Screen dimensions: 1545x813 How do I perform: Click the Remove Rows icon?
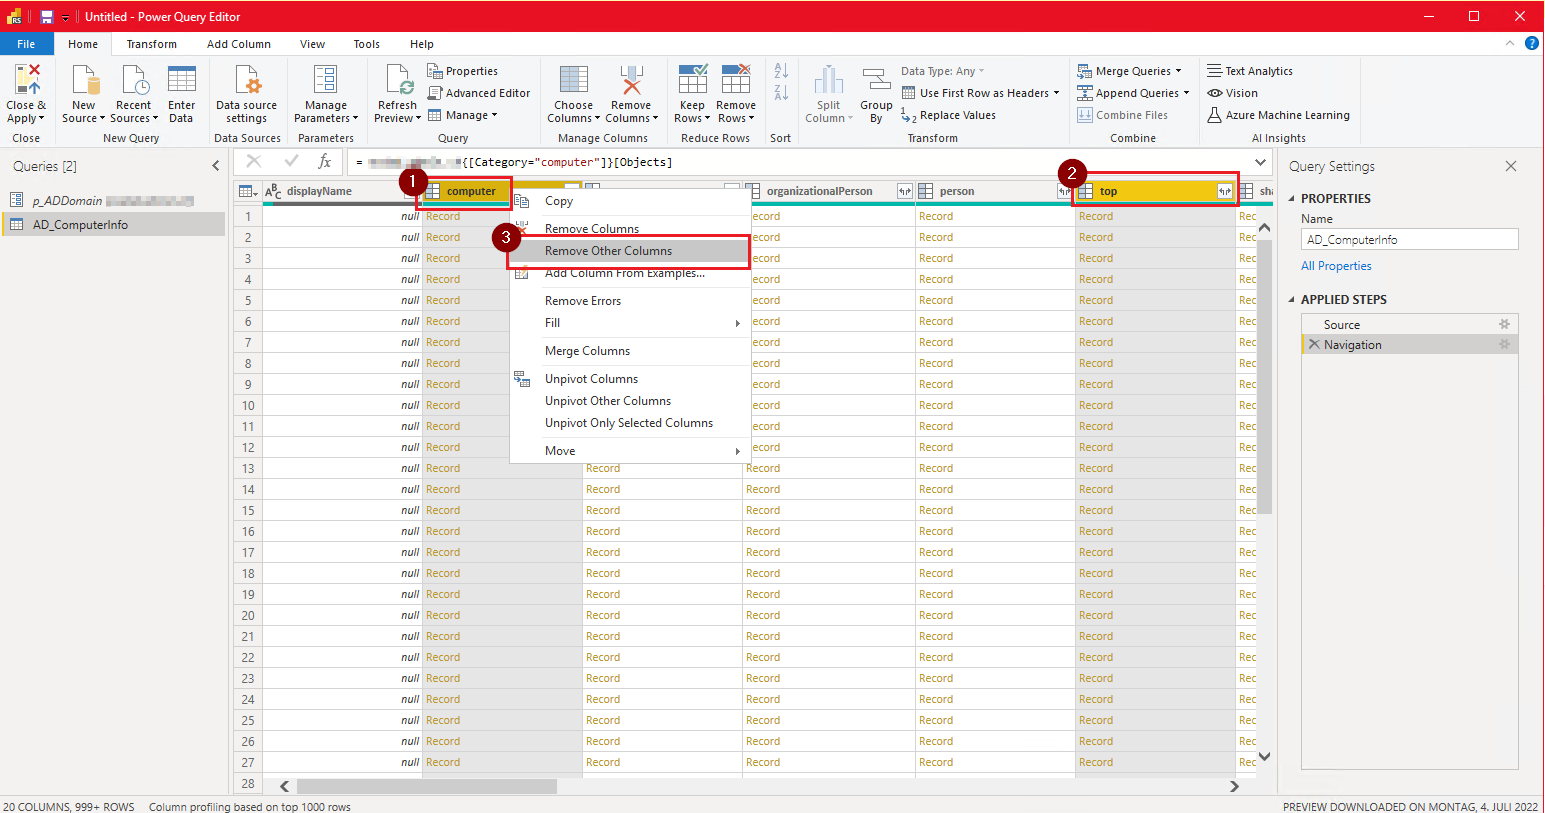[736, 79]
